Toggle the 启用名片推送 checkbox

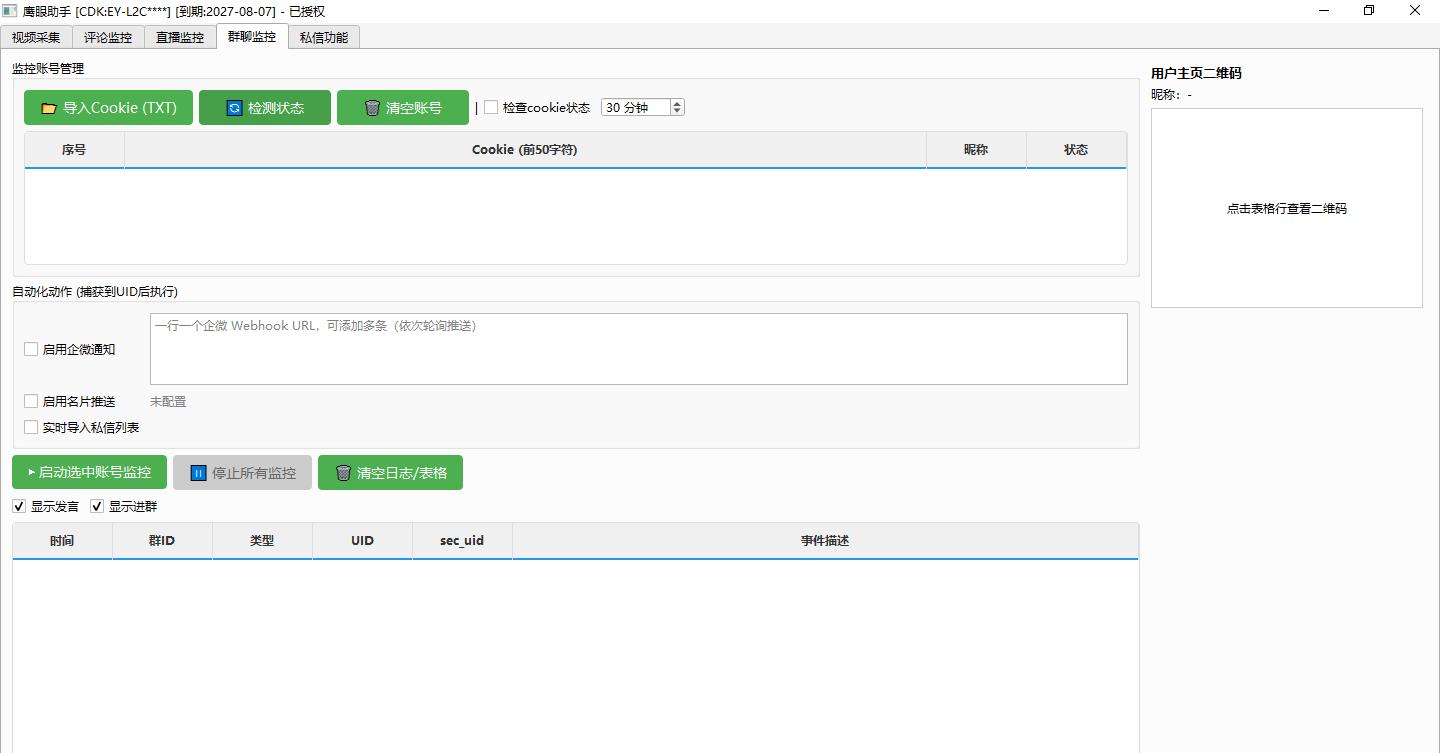tap(31, 401)
